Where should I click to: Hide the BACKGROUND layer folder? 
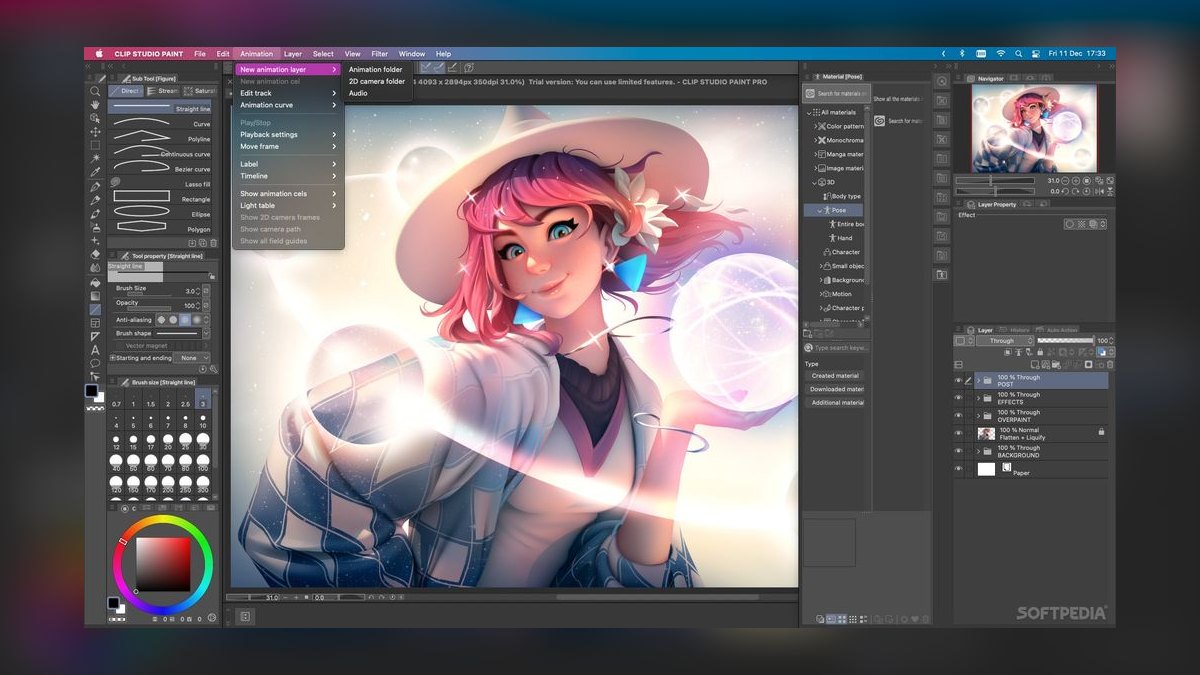pyautogui.click(x=958, y=451)
